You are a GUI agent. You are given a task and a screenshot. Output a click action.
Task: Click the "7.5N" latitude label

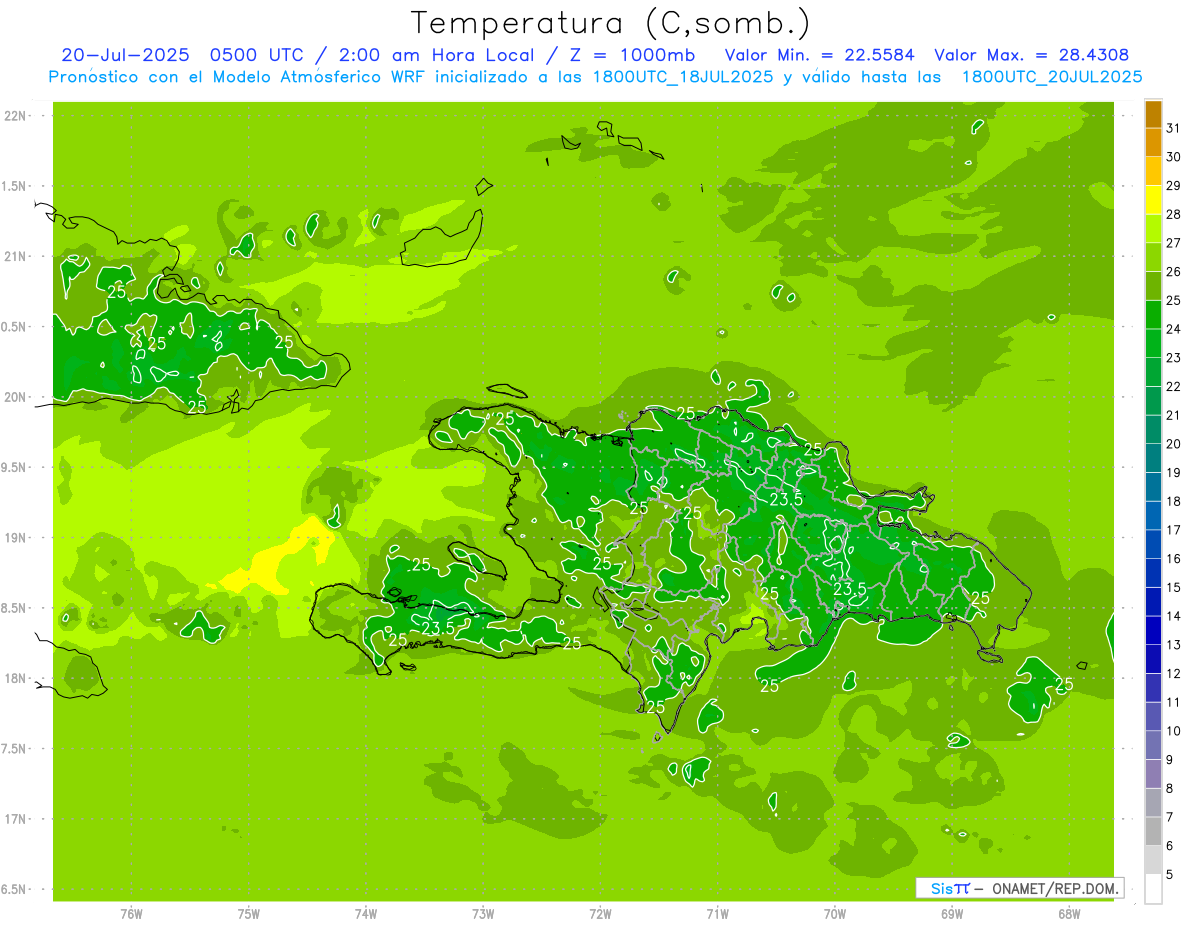pyautogui.click(x=15, y=748)
